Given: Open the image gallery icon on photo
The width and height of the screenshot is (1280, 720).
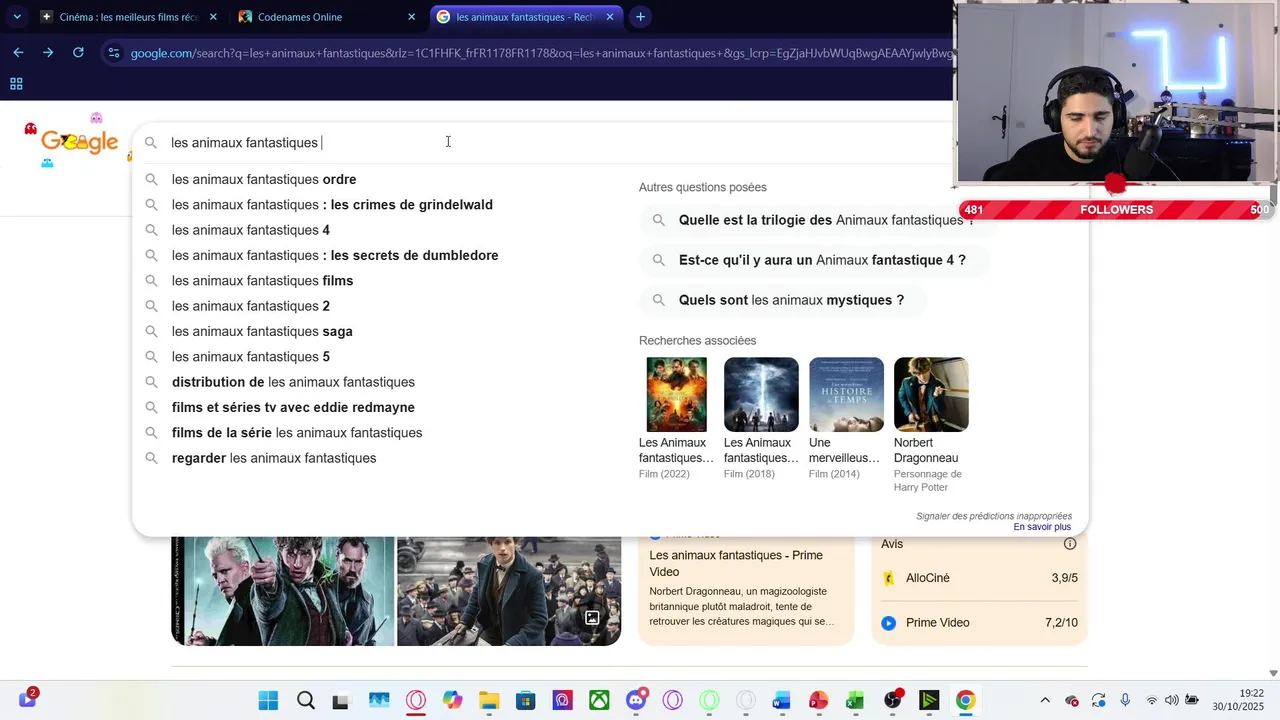Looking at the screenshot, I should [592, 618].
